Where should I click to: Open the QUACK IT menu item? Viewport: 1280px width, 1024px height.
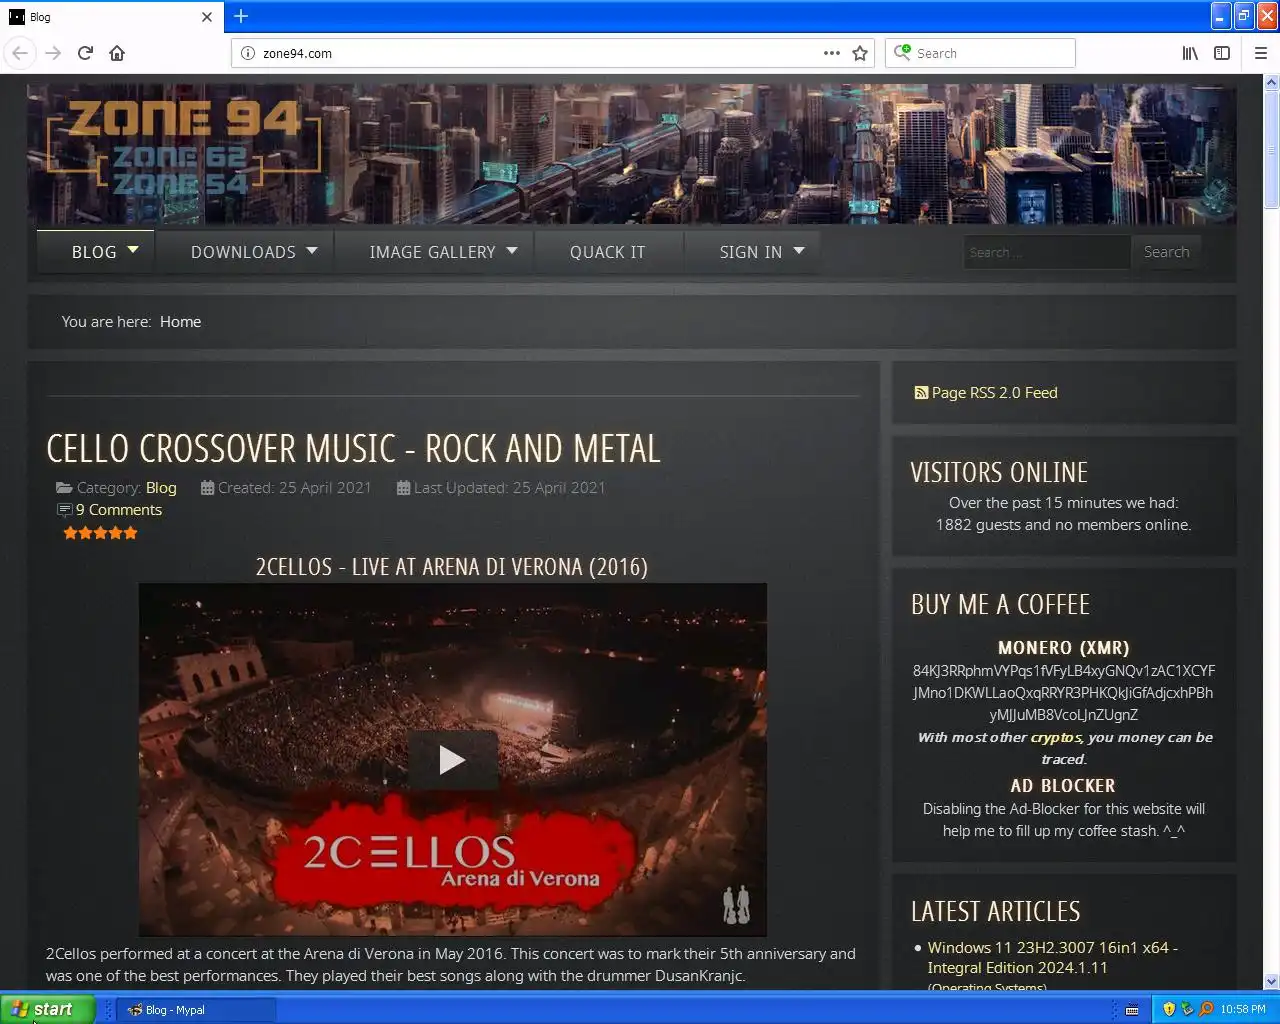pos(608,252)
